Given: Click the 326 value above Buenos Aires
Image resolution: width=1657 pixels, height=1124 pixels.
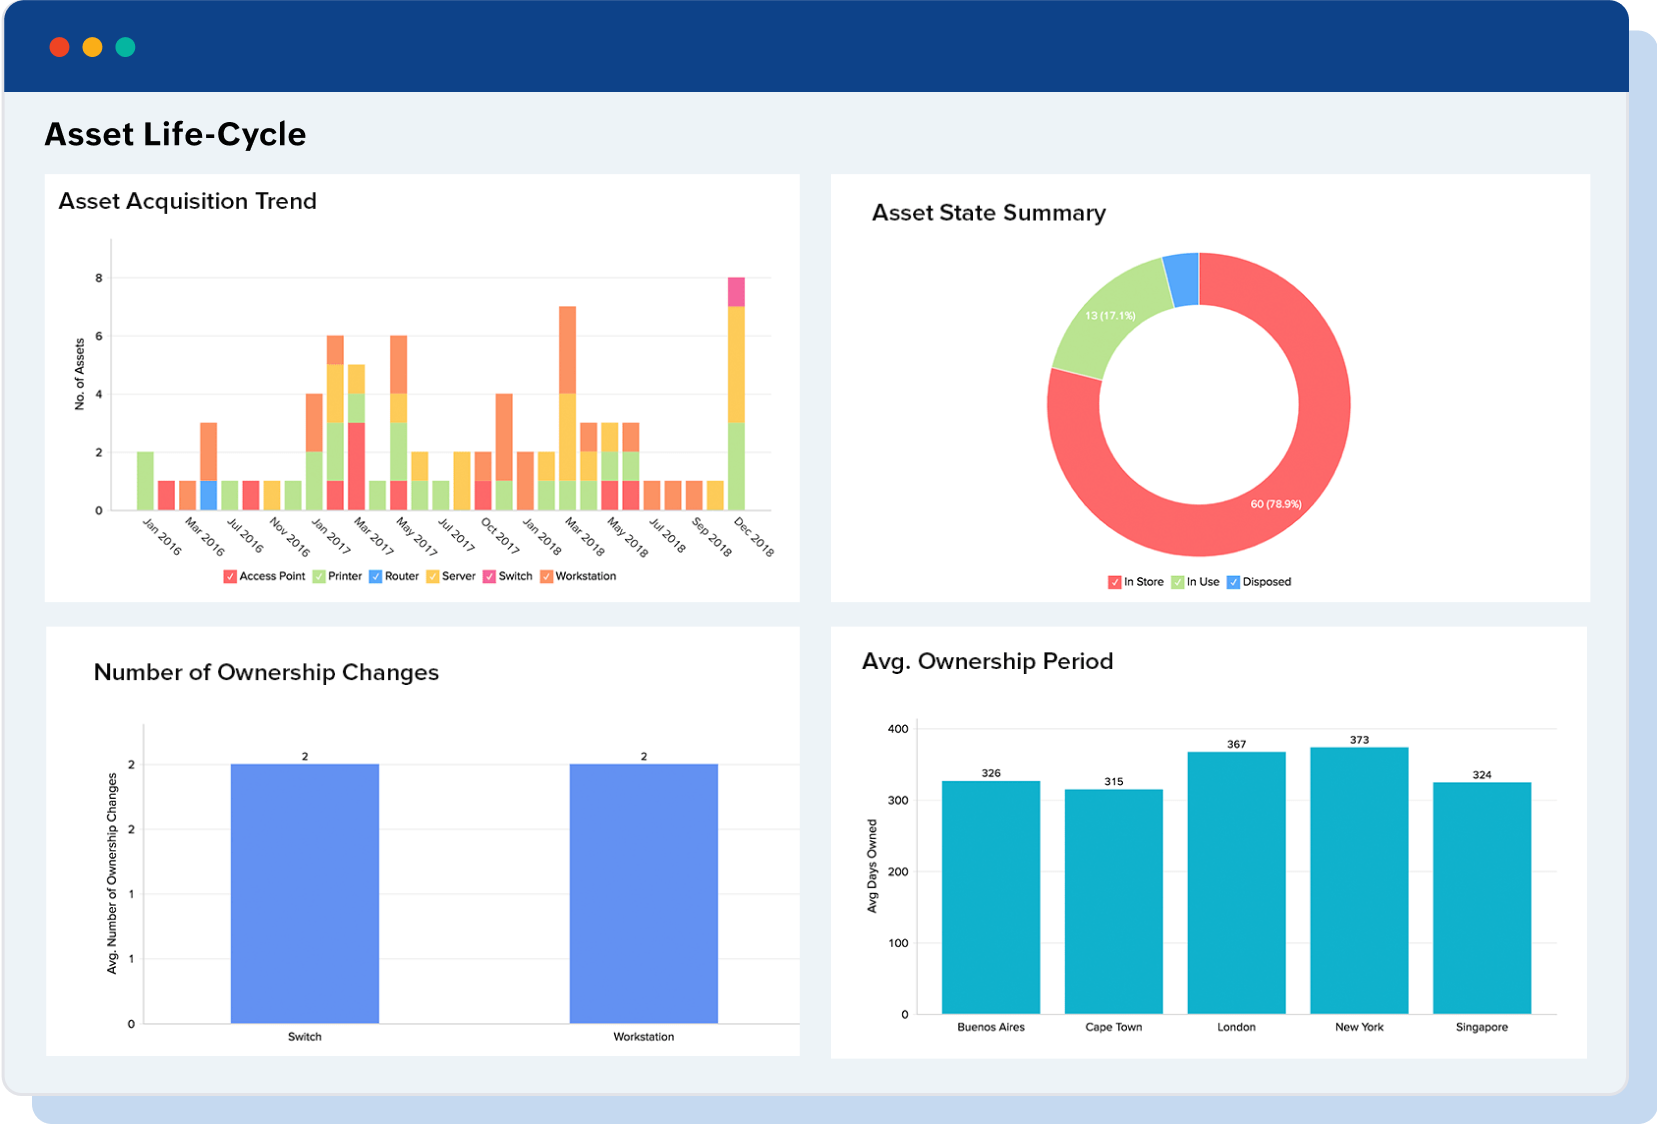Looking at the screenshot, I should coord(991,773).
